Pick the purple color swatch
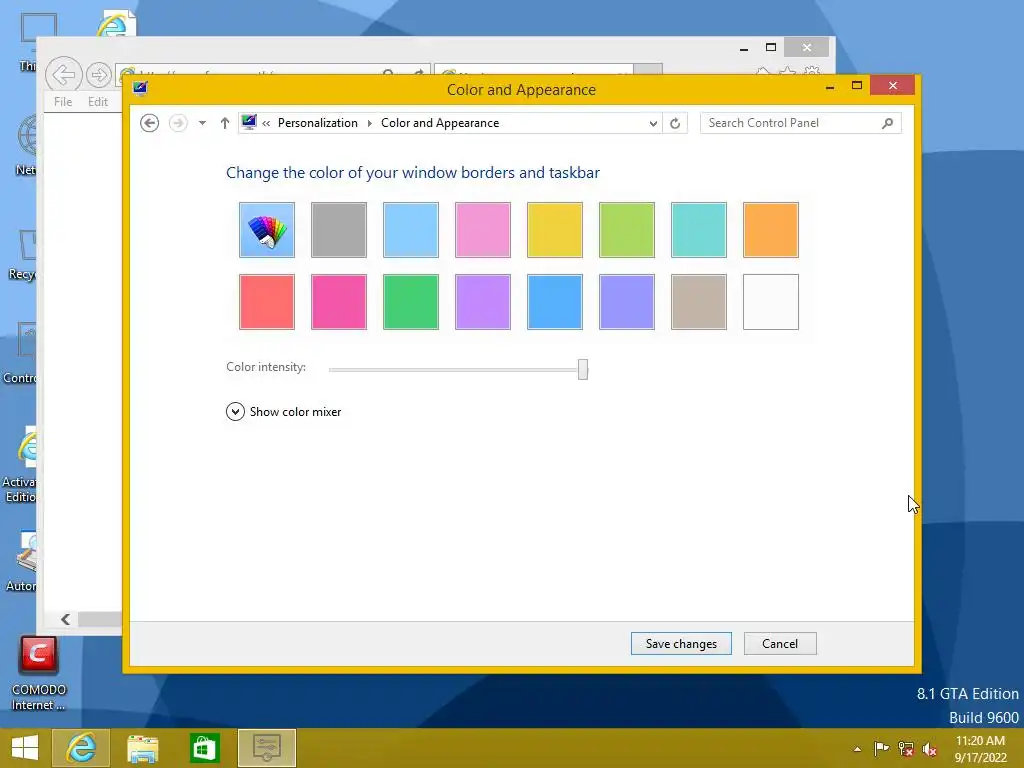Screen dimensions: 1024x768 [x=483, y=302]
